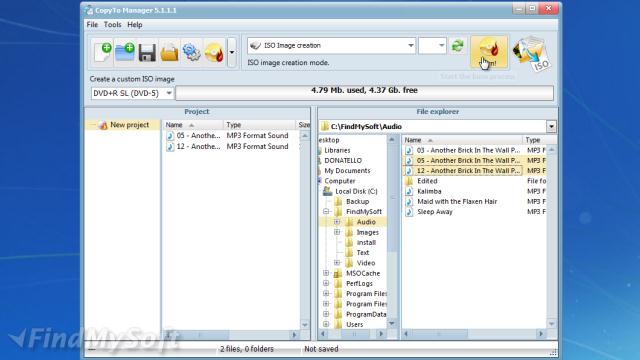Click folder tree vertical scrollbar down arrow

coord(392,324)
